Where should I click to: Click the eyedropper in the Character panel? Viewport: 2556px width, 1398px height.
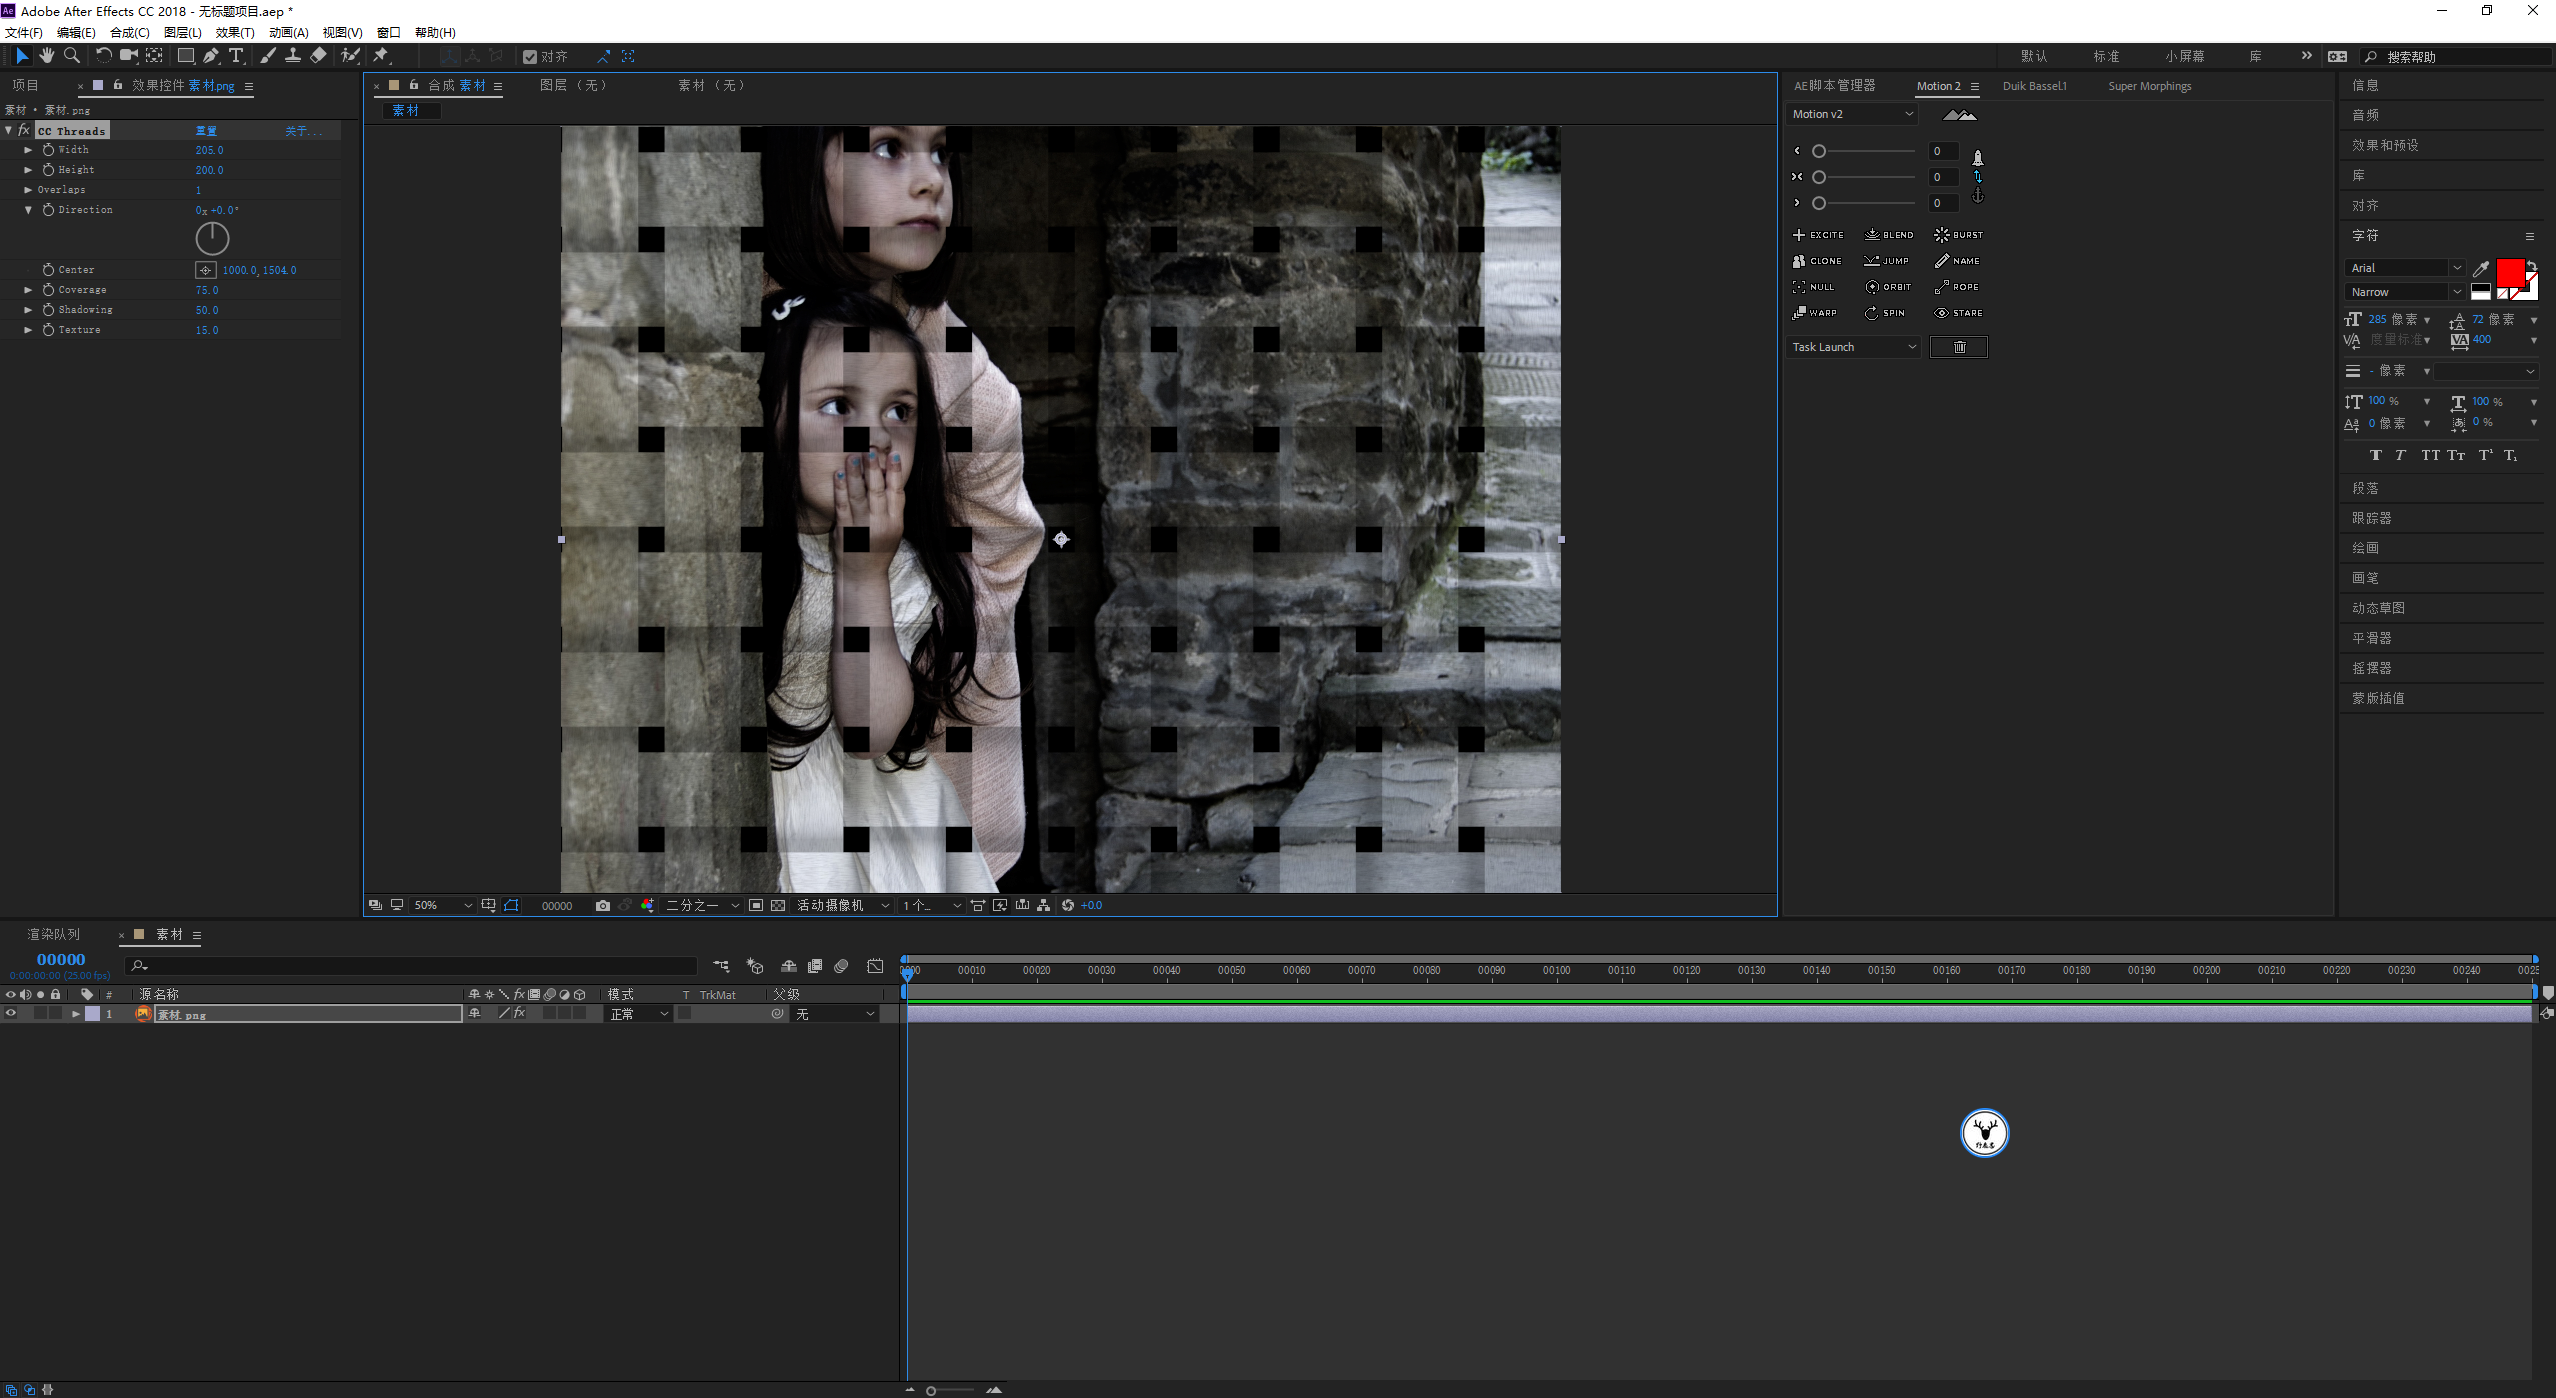pos(2480,268)
